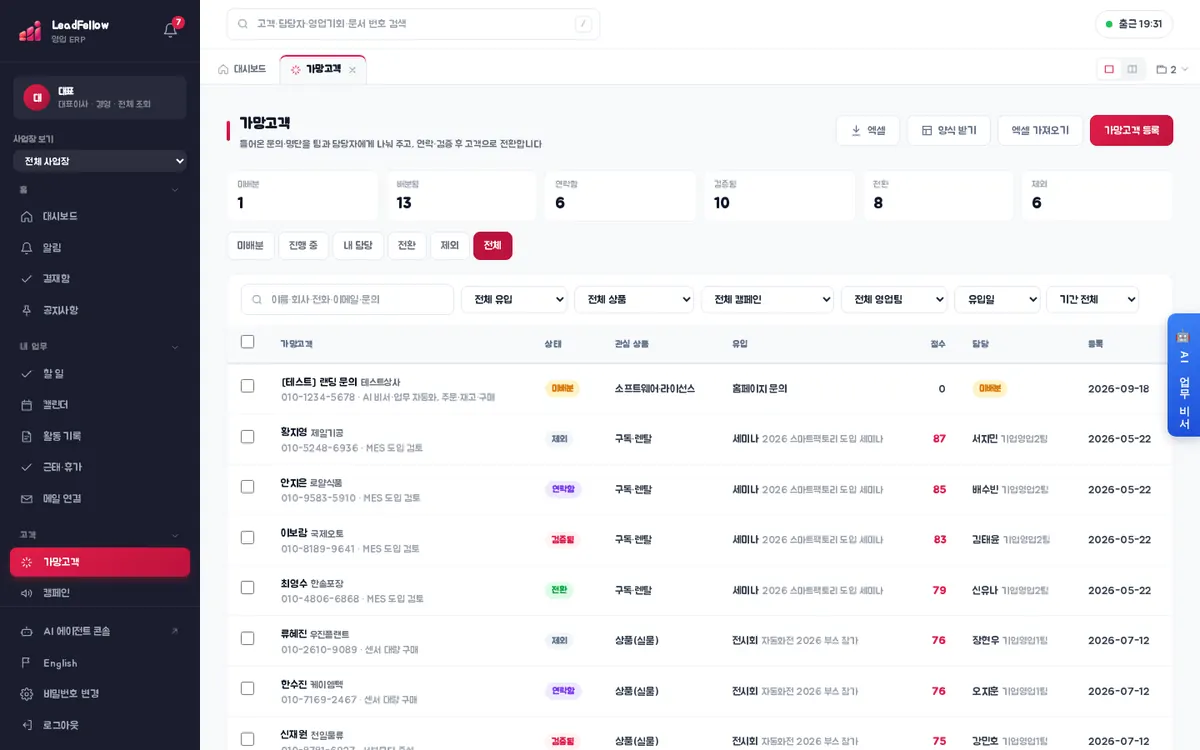1200x750 pixels.
Task: Open the 유입일 date type dropdown
Action: pos(997,299)
